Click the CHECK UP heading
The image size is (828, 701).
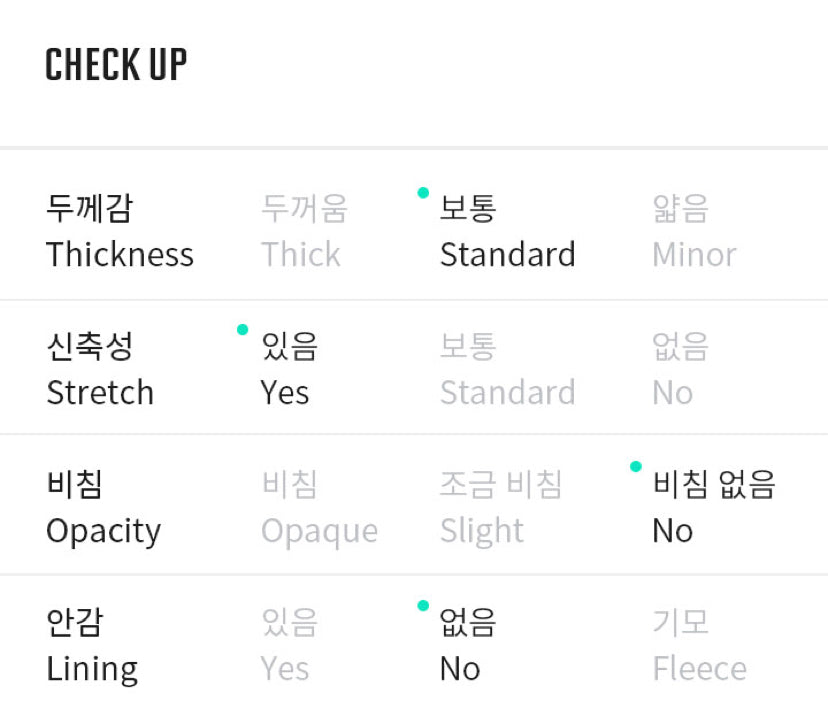pyautogui.click(x=116, y=65)
